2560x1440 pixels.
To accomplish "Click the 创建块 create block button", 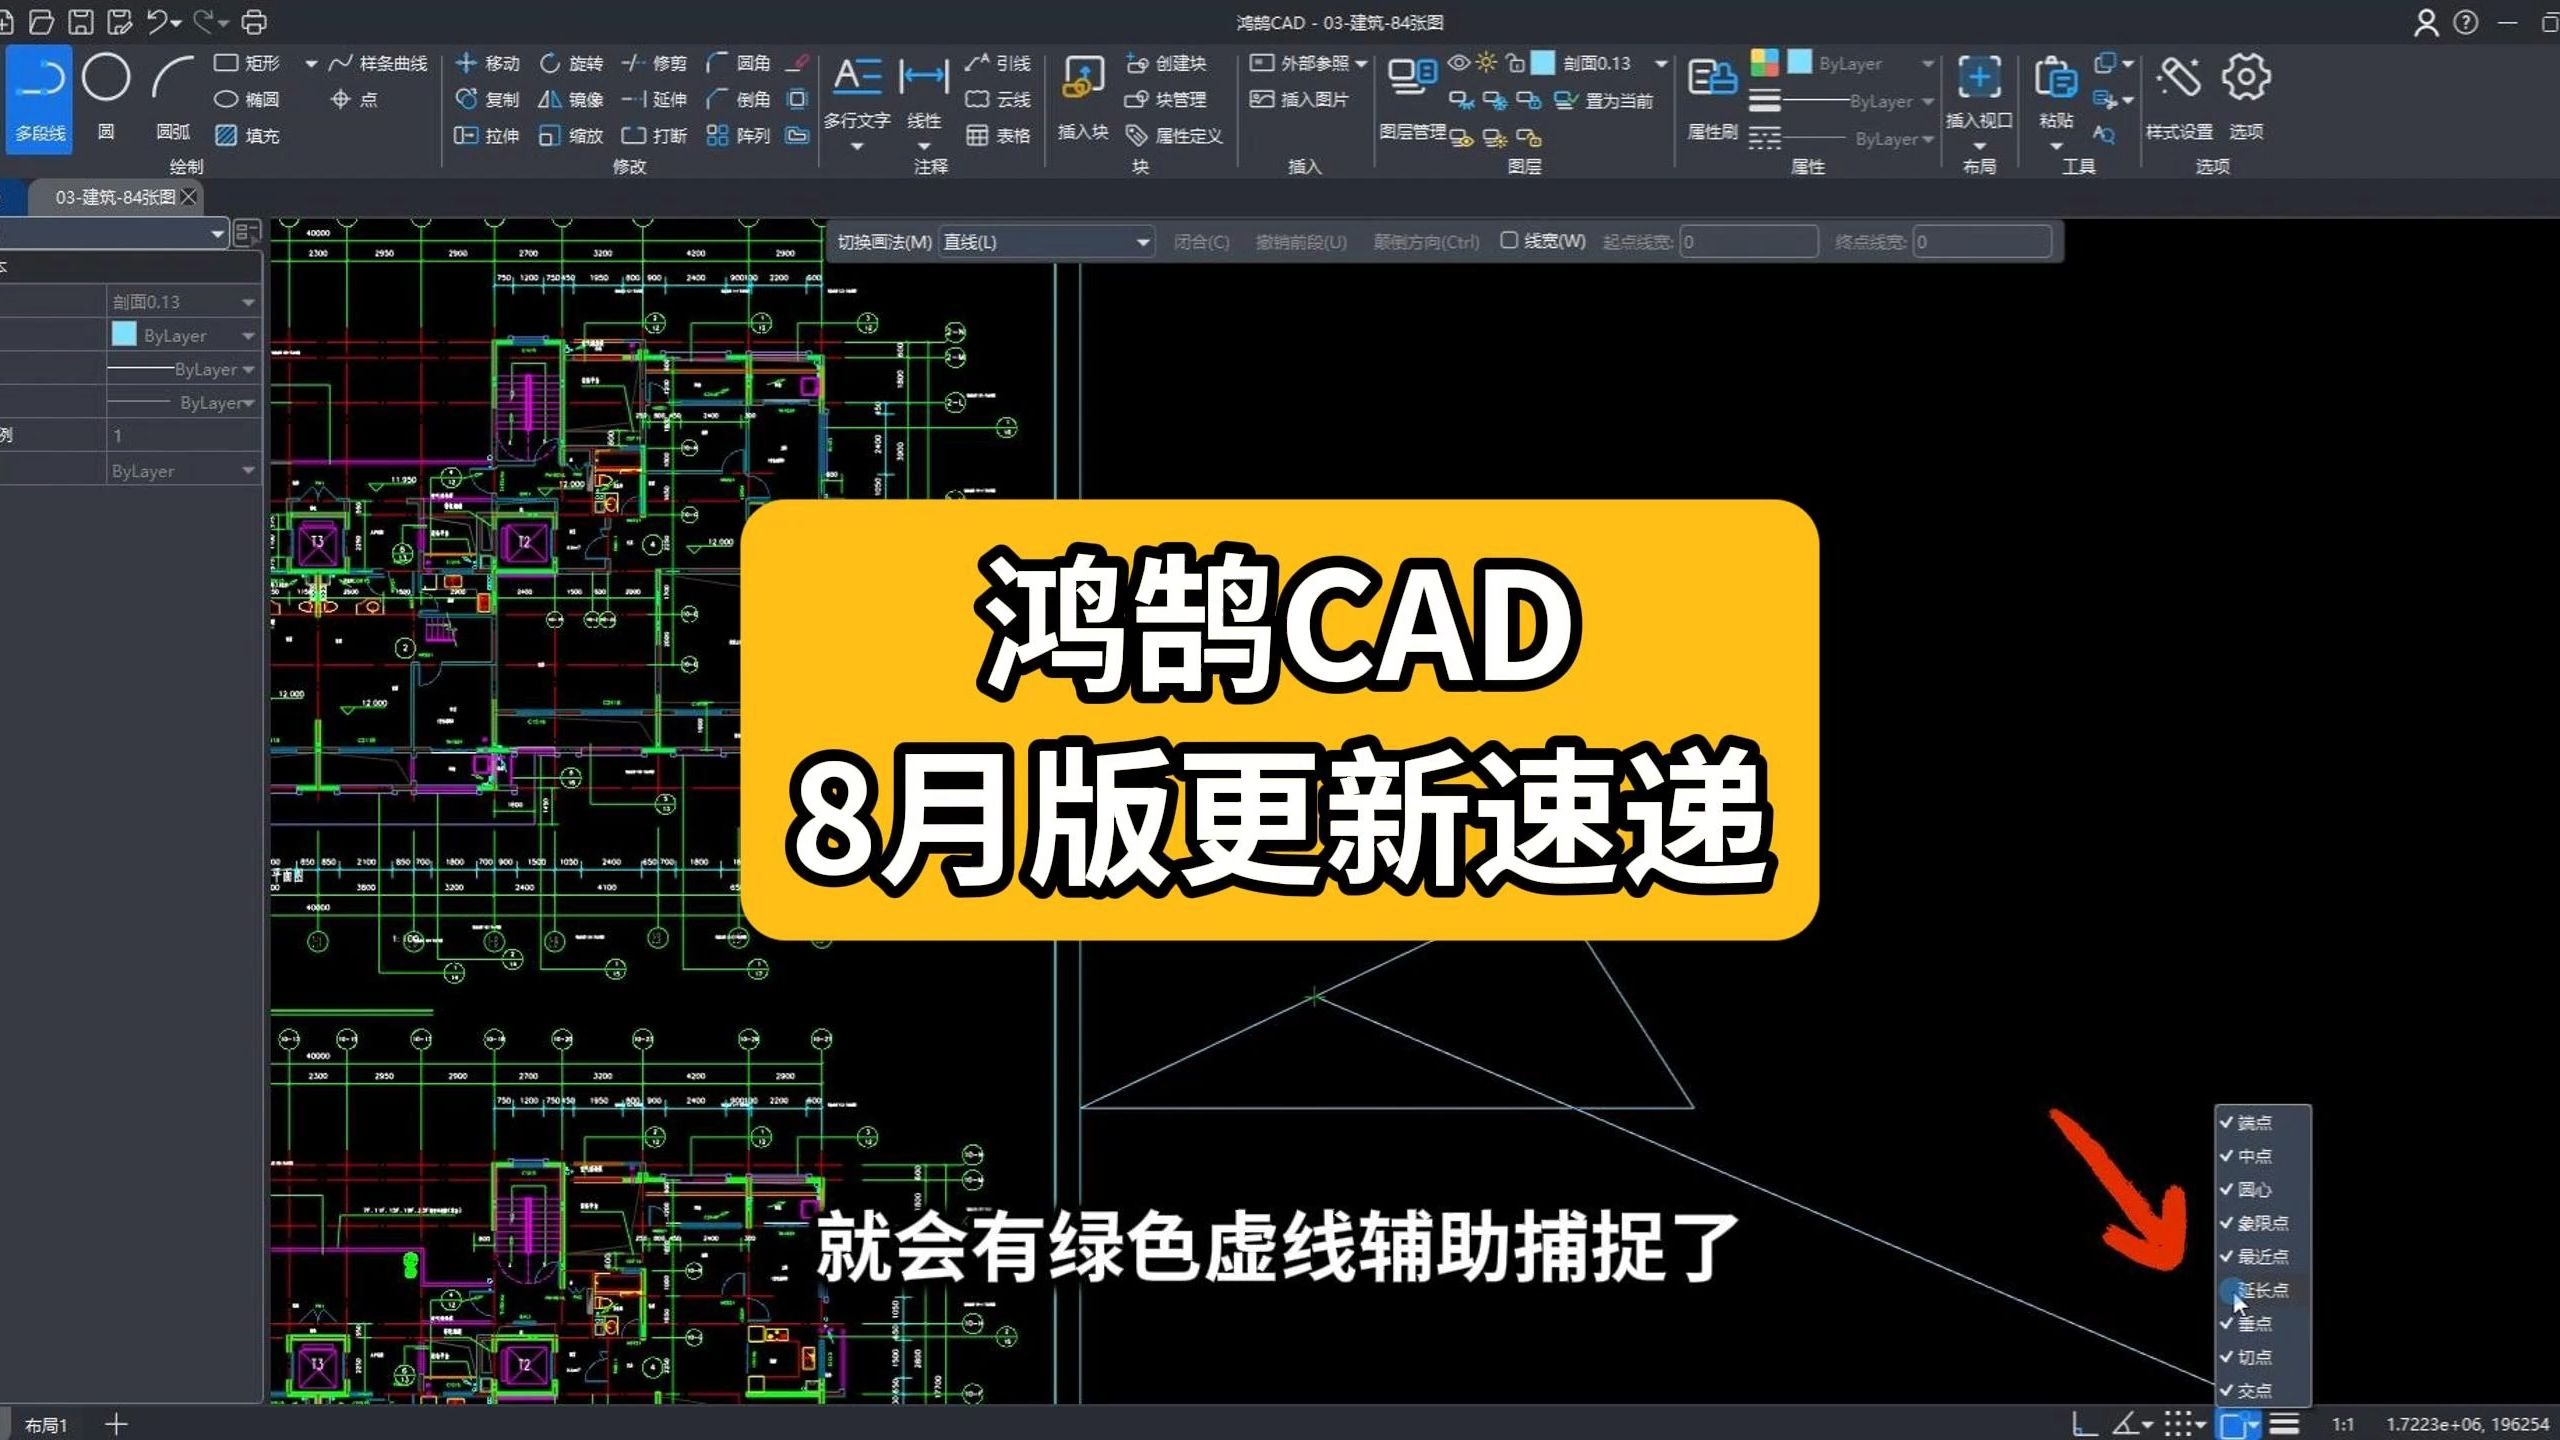I will point(1166,63).
